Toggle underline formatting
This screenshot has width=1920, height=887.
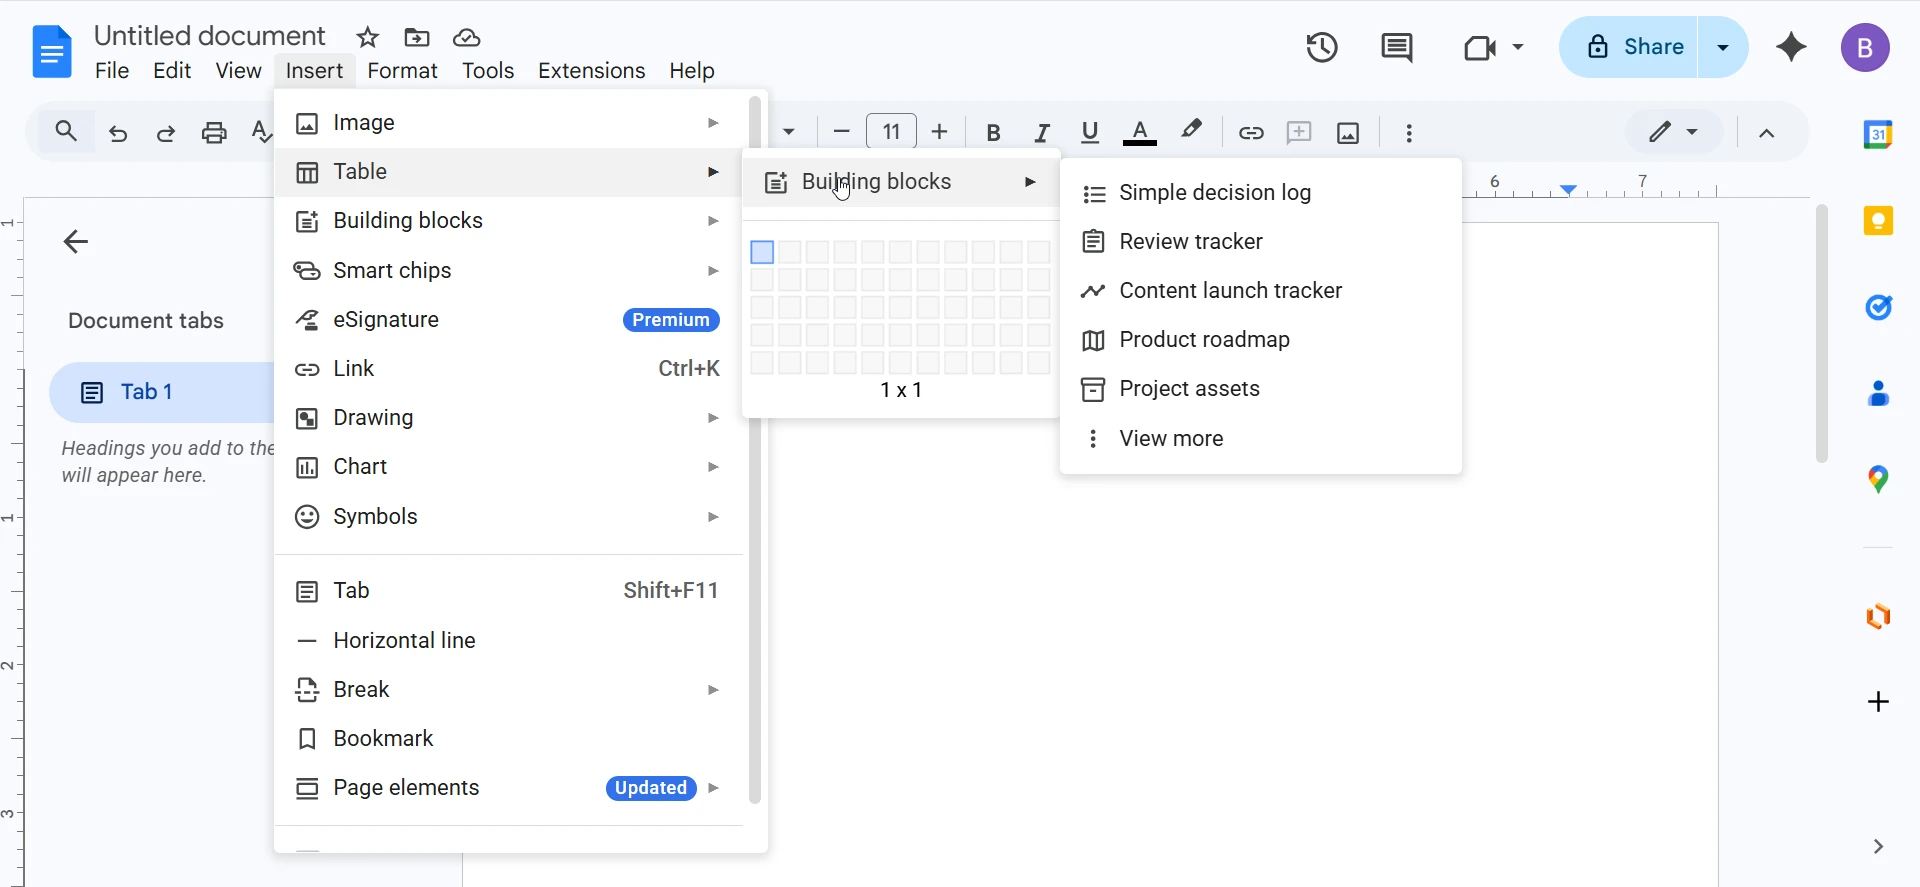click(1090, 132)
